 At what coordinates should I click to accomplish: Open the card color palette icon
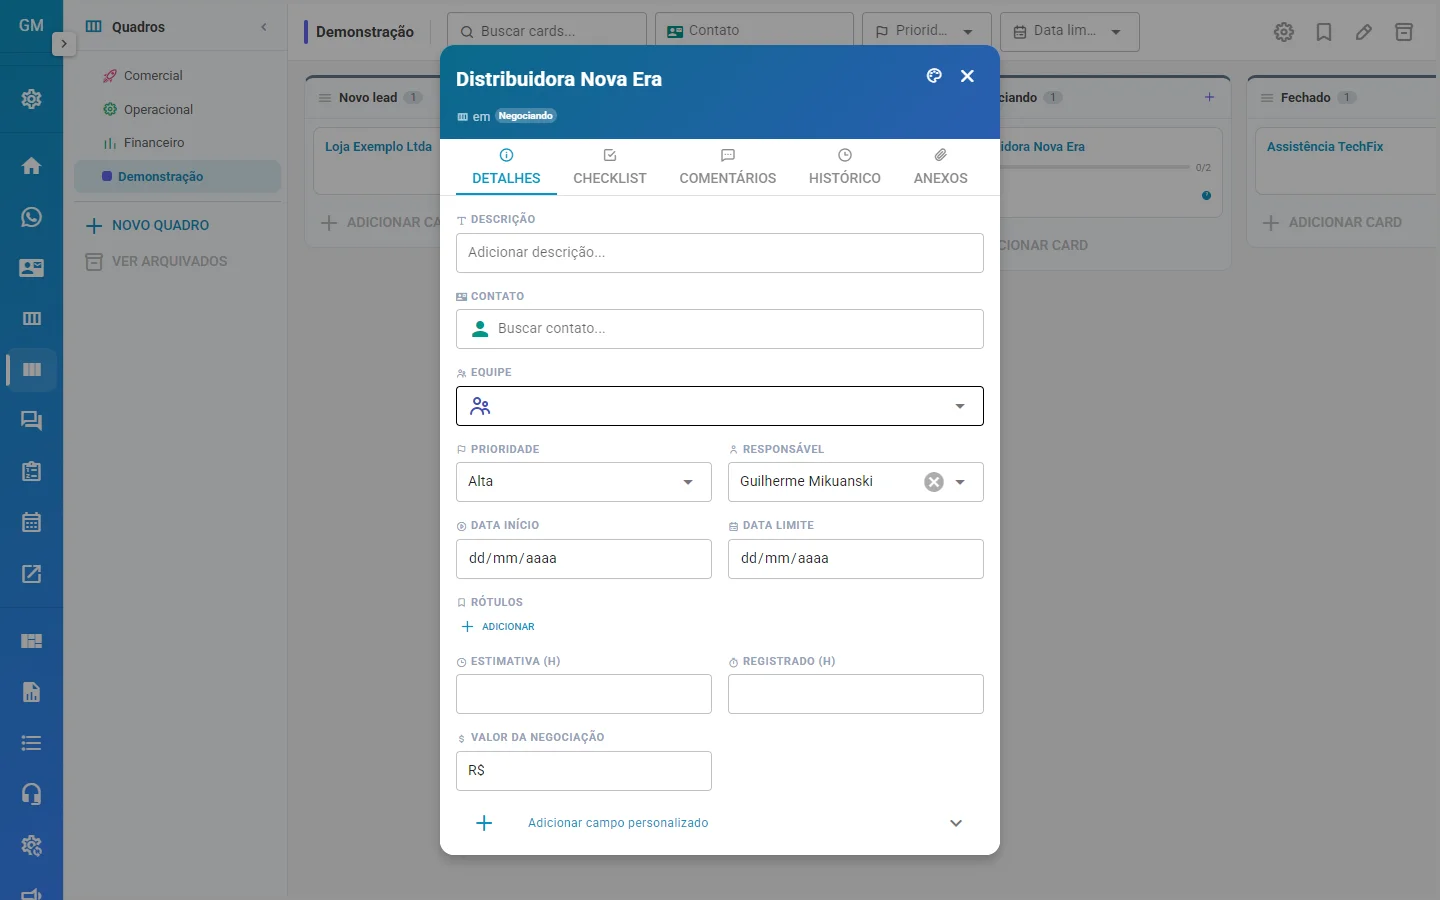tap(934, 76)
